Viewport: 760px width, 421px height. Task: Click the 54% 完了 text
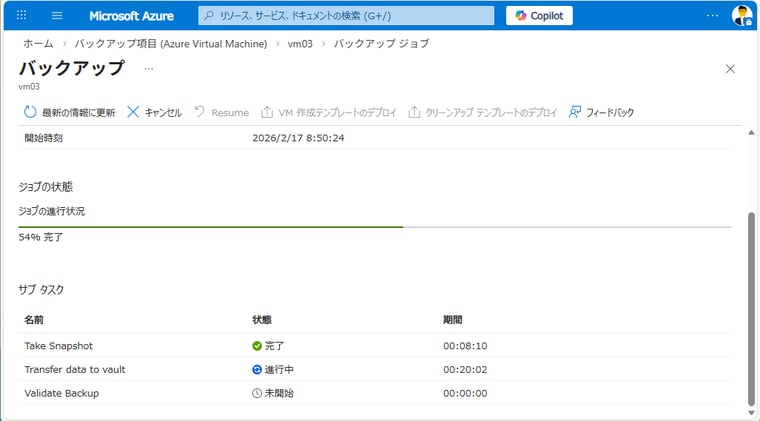41,237
